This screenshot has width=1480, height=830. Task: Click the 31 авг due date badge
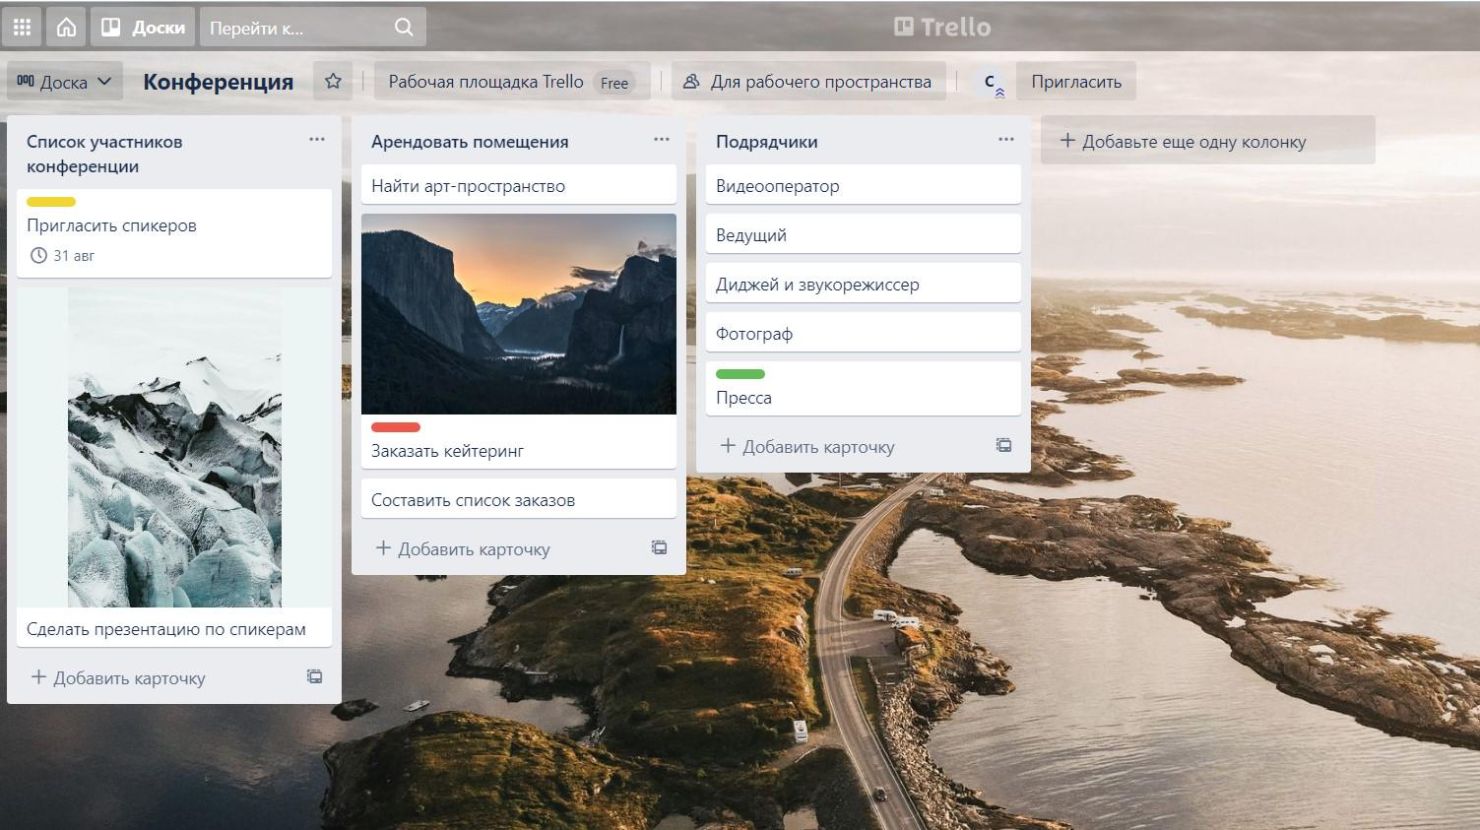62,256
